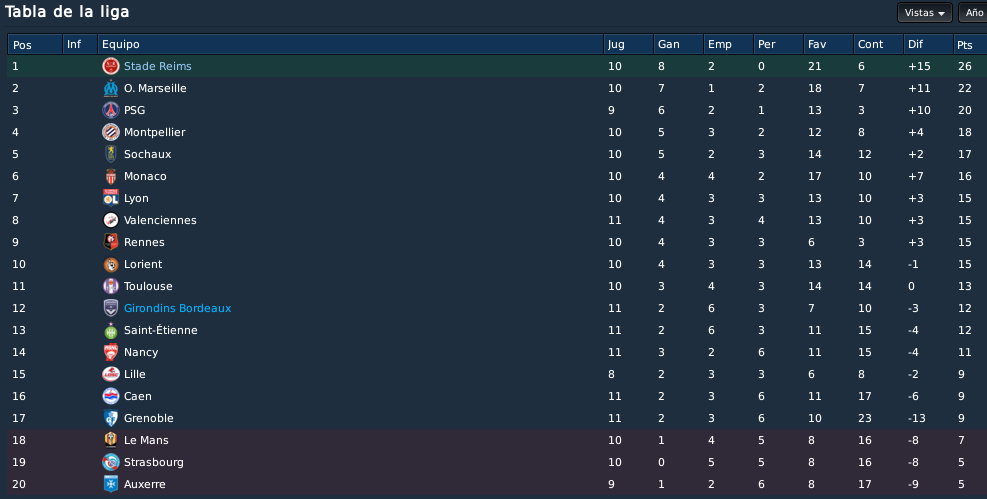987x499 pixels.
Task: Click the Stade Reims club crest
Action: click(x=111, y=66)
